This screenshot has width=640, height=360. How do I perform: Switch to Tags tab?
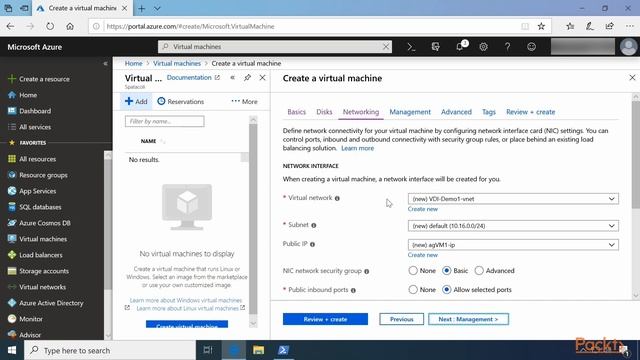click(x=489, y=112)
